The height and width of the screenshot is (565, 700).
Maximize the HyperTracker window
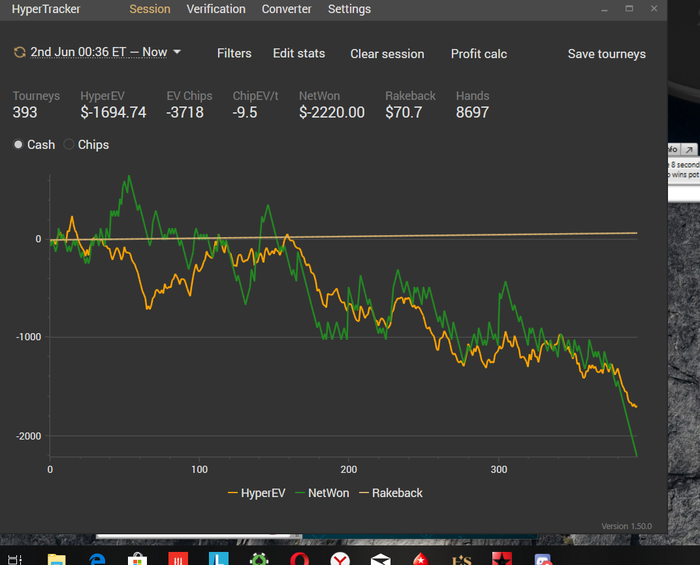(629, 8)
